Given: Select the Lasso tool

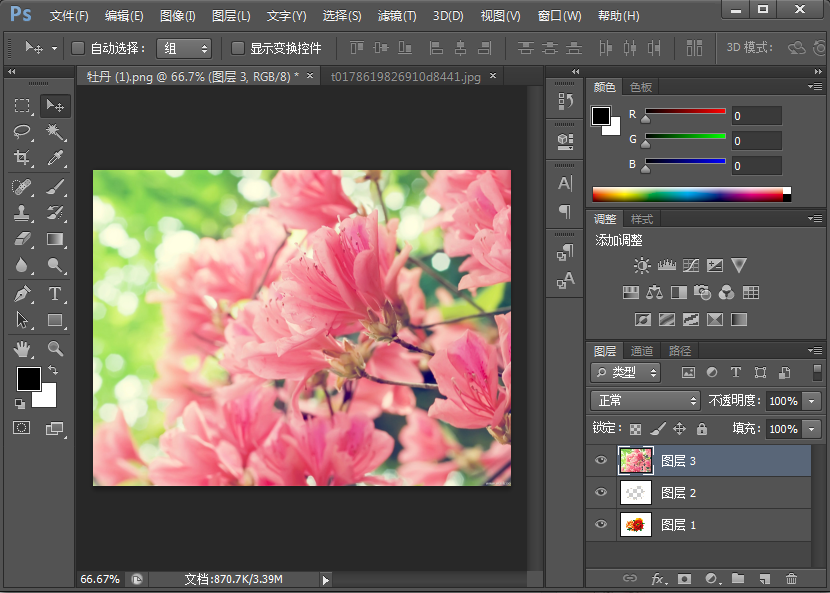Looking at the screenshot, I should click(x=22, y=131).
